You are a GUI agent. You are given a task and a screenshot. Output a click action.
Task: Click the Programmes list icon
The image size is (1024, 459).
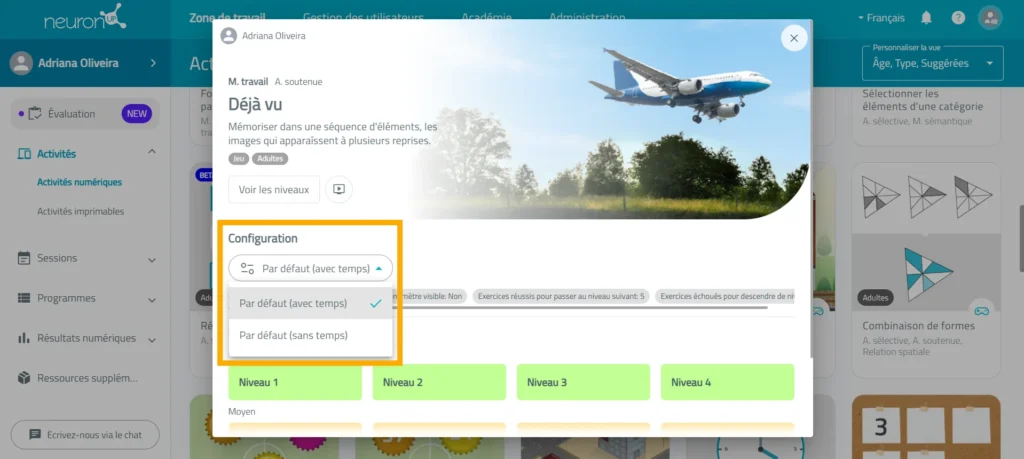24,298
